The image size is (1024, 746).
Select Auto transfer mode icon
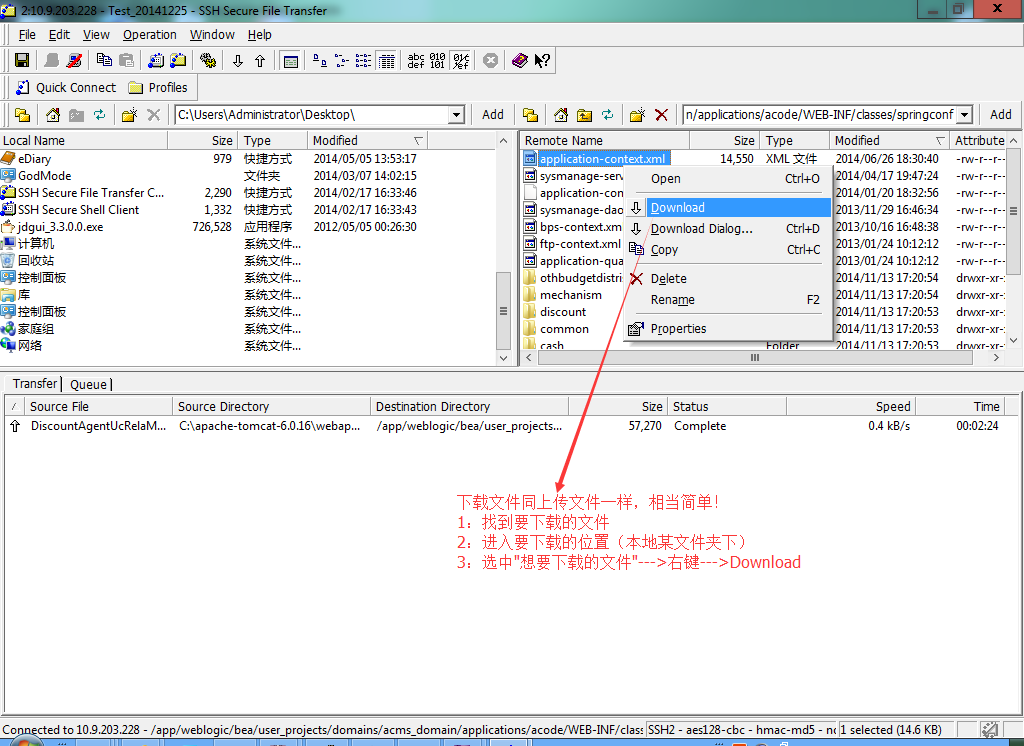(x=461, y=61)
